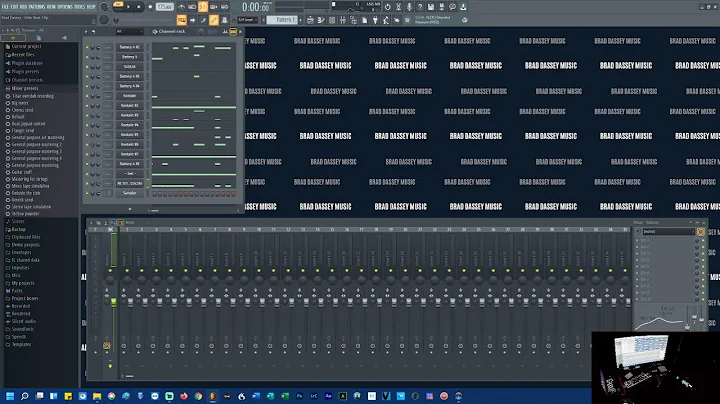
Task: Toggle the overdub/blend recording icon
Action: point(214,7)
